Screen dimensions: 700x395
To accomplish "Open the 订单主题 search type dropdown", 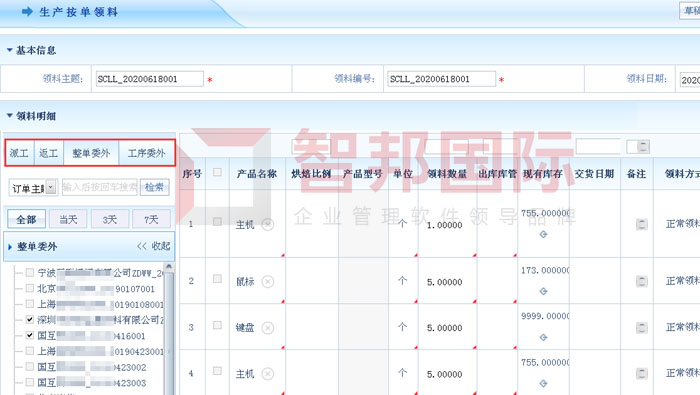I will click(x=51, y=187).
